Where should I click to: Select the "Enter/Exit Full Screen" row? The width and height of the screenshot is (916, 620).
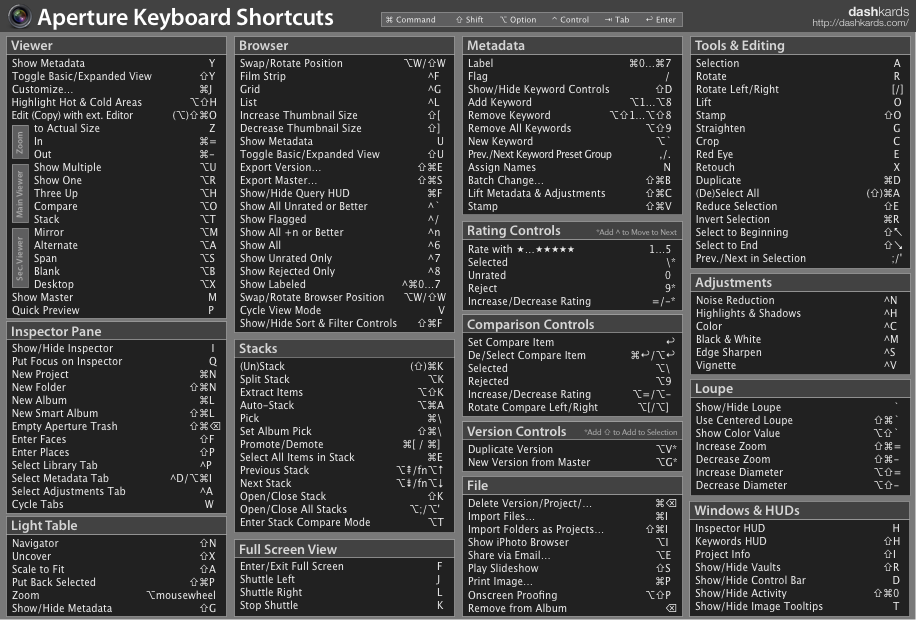click(x=342, y=566)
